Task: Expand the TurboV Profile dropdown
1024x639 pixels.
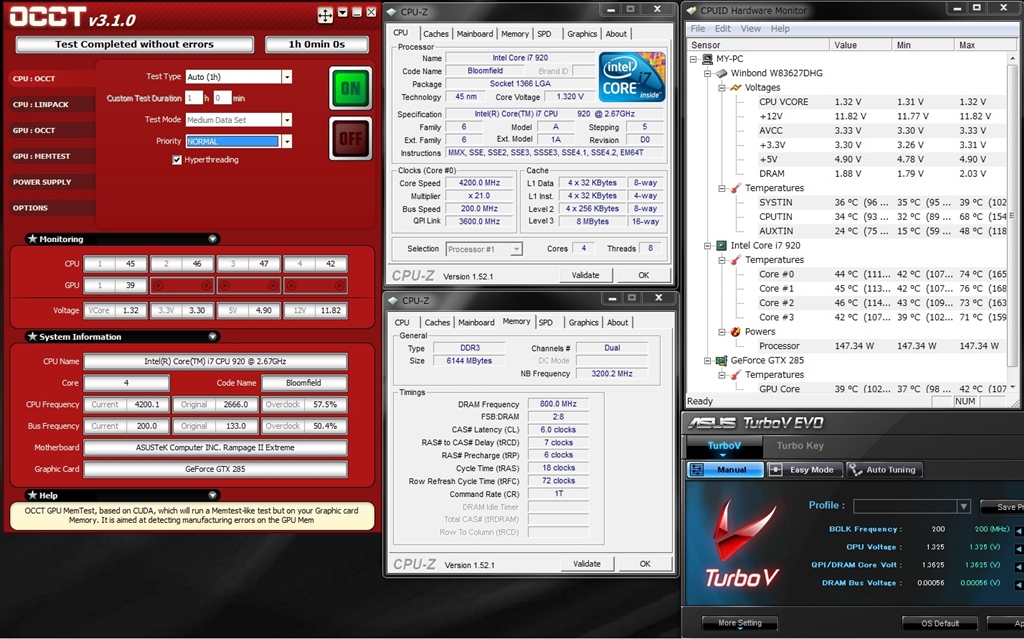Action: click(963, 507)
